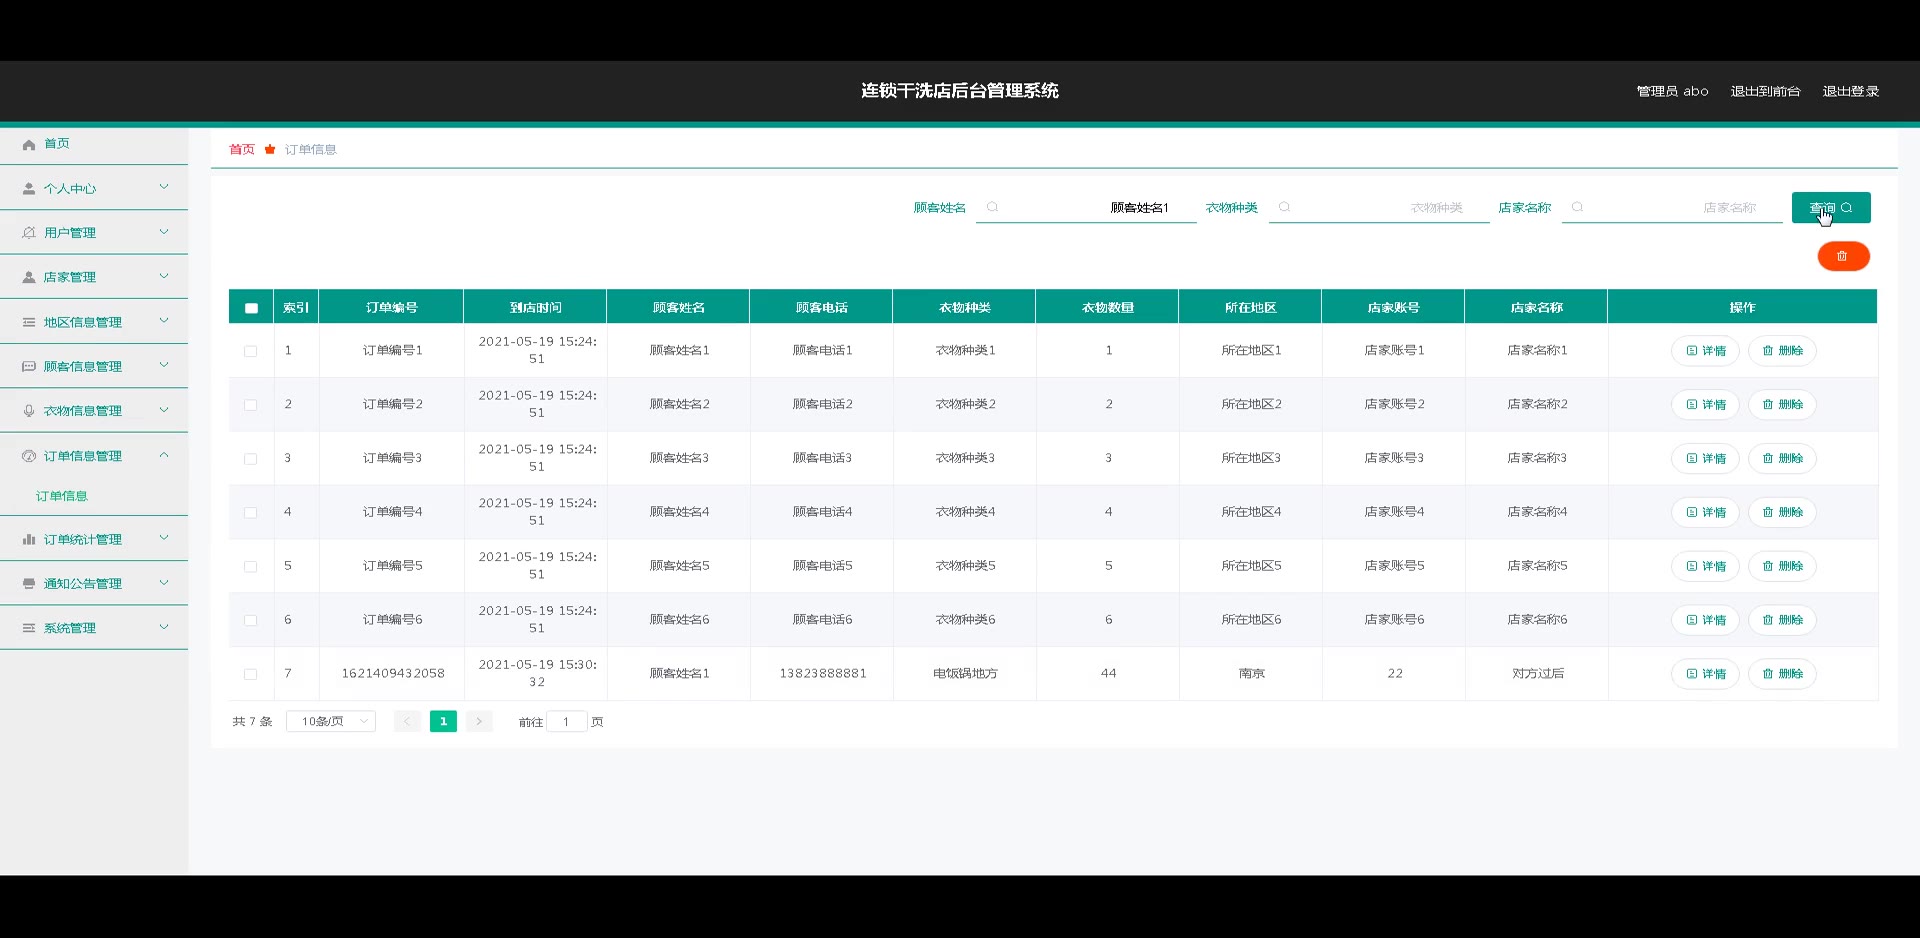This screenshot has height=938, width=1920.
Task: Expand 系统管理 menu chevron
Action: [164, 627]
